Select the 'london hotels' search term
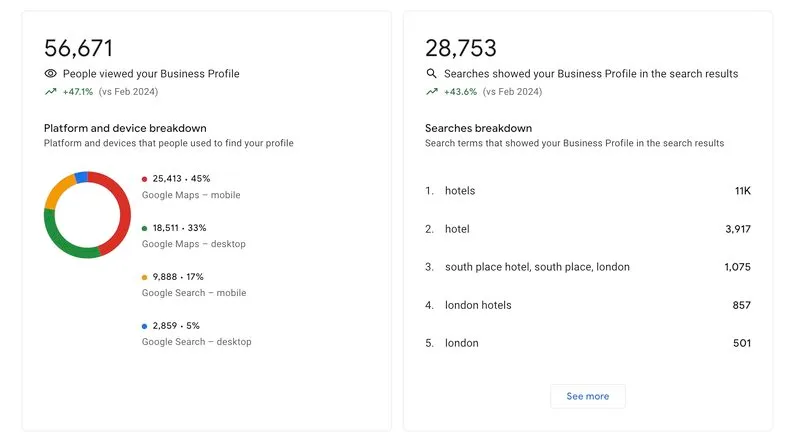Viewport: 800px width, 439px height. 478,305
